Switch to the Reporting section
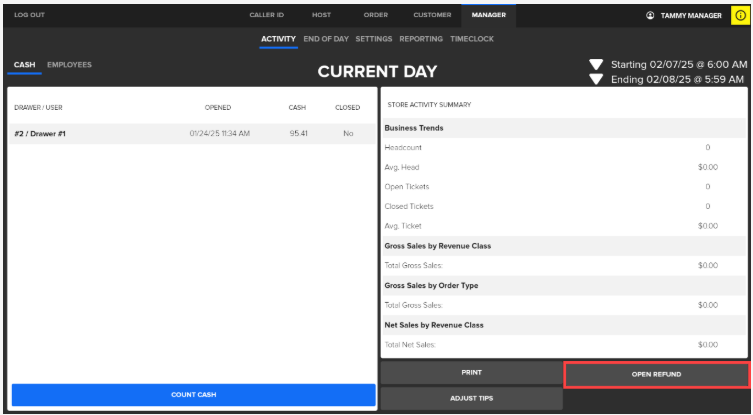This screenshot has width=753, height=415. click(421, 39)
